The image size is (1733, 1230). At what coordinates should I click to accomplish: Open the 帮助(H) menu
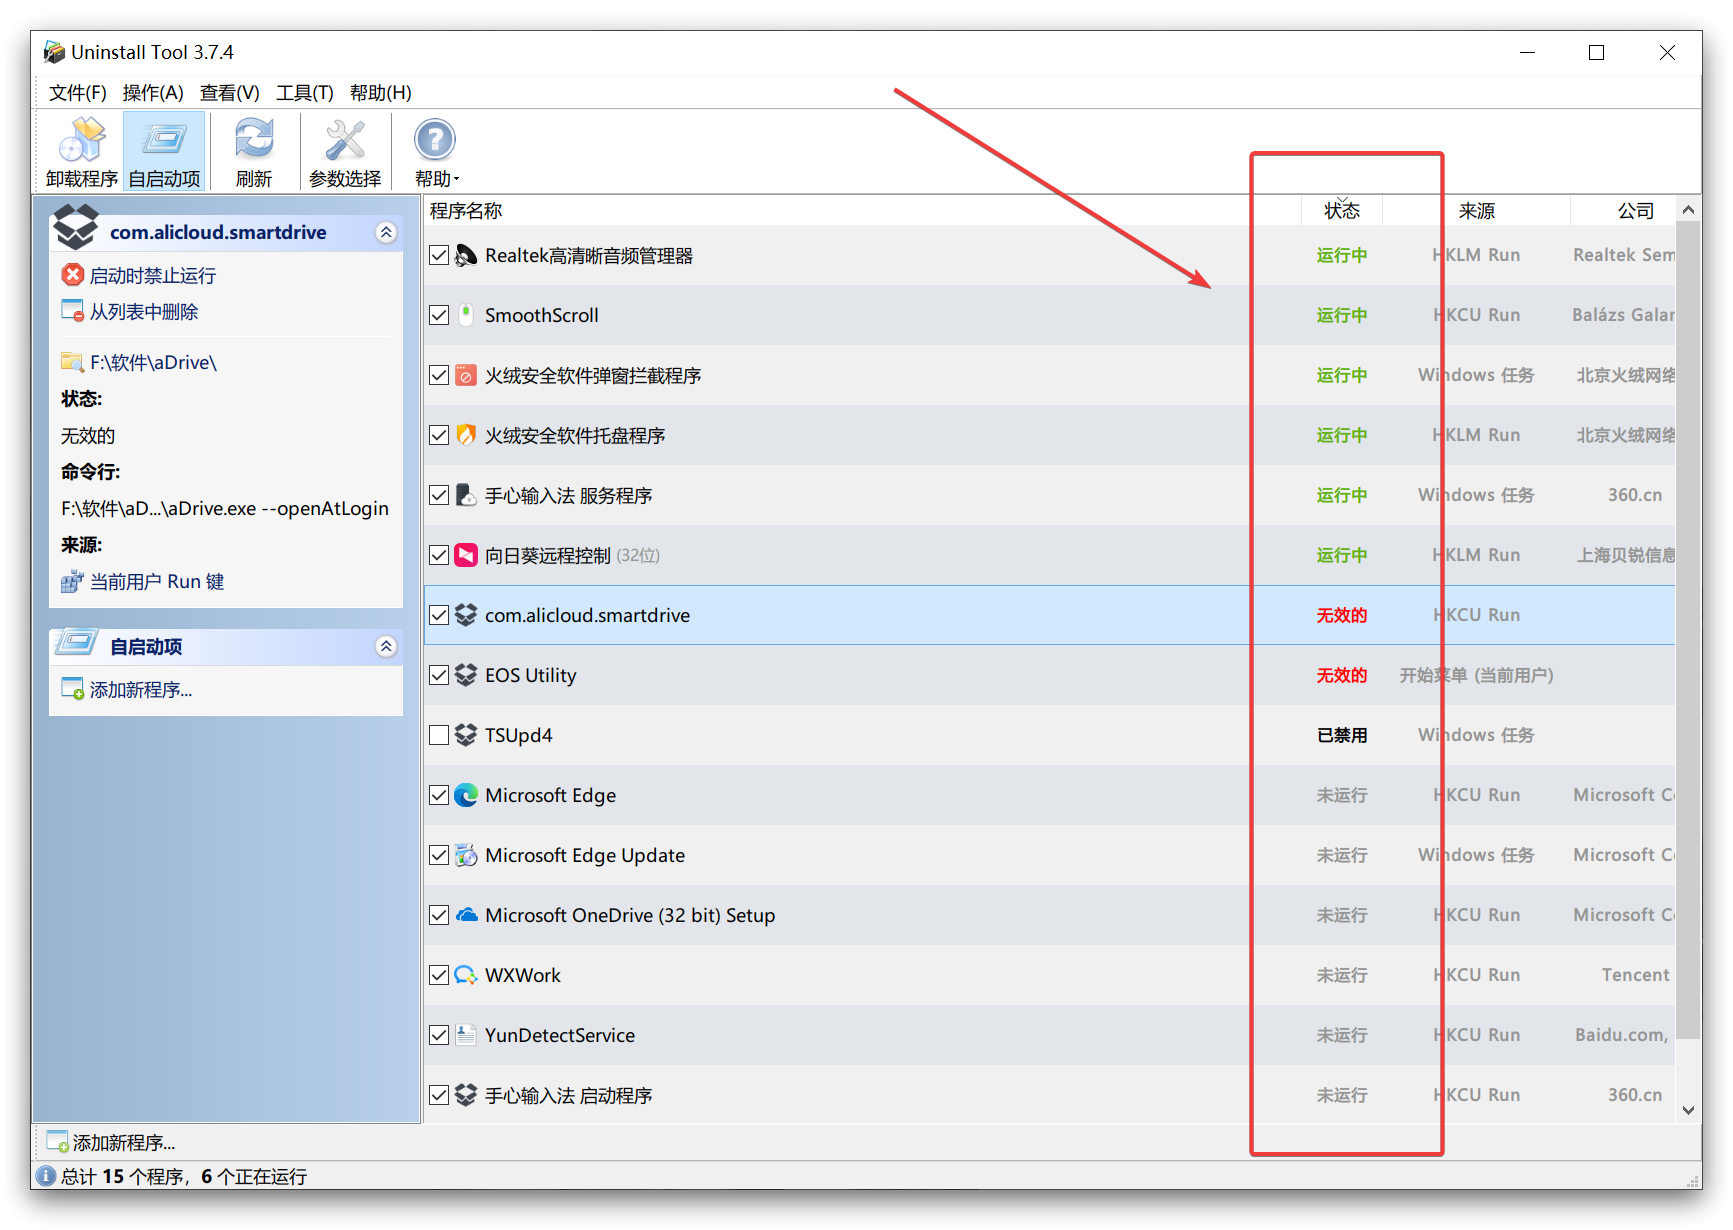click(x=381, y=92)
